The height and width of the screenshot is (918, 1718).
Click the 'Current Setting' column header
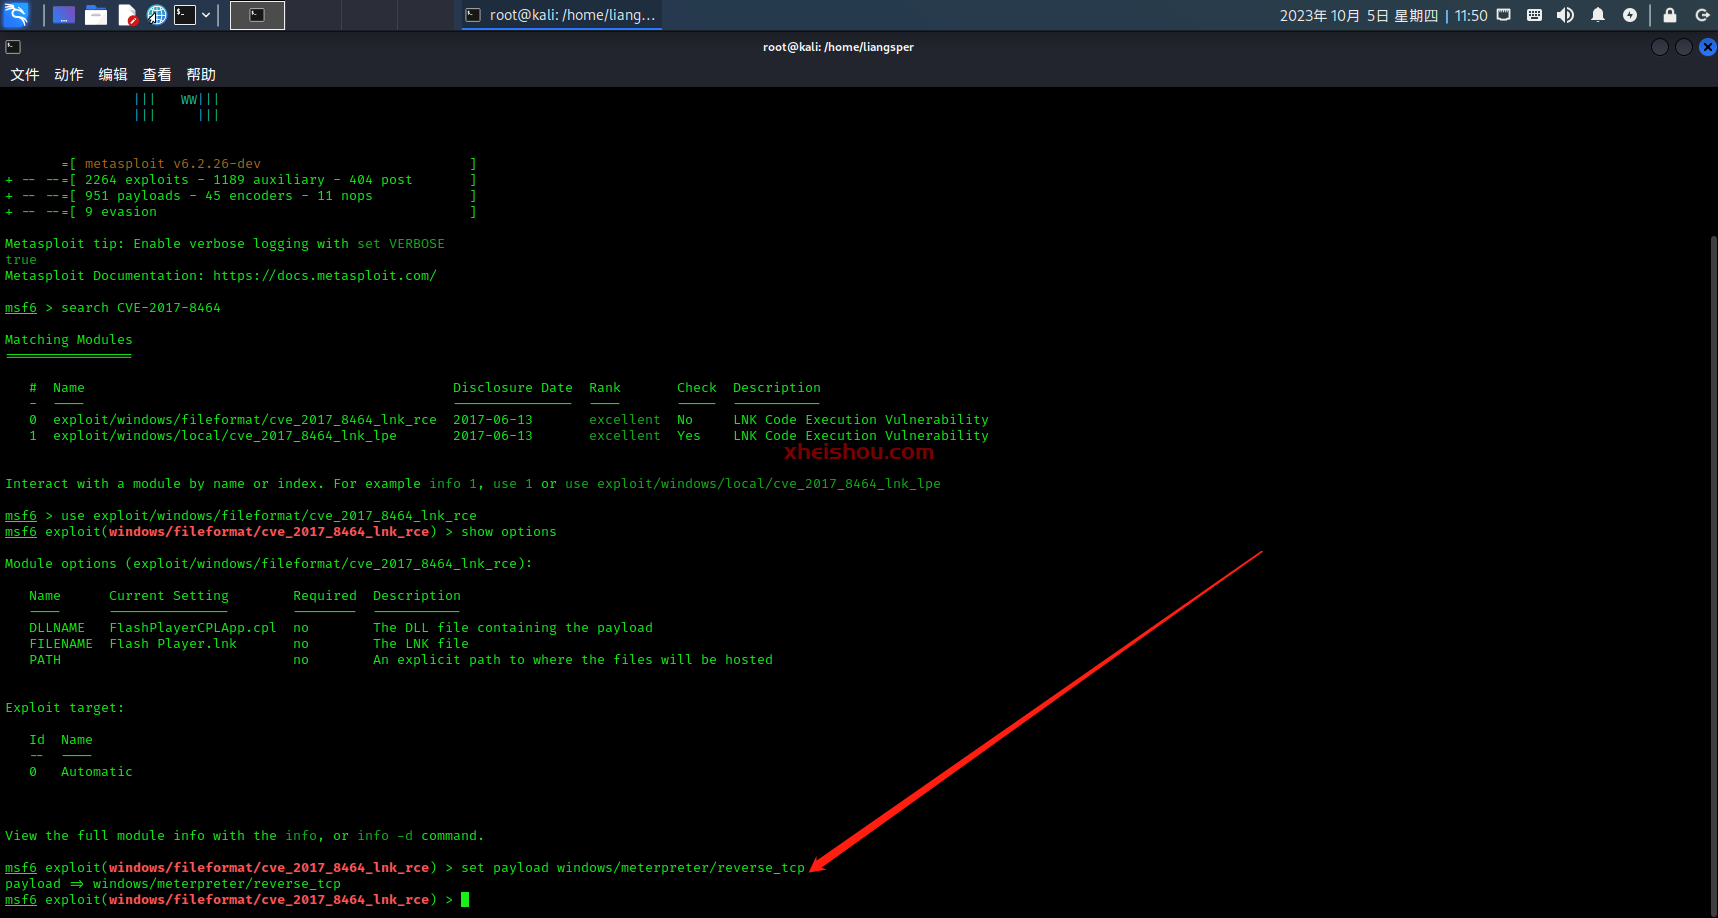tap(169, 596)
